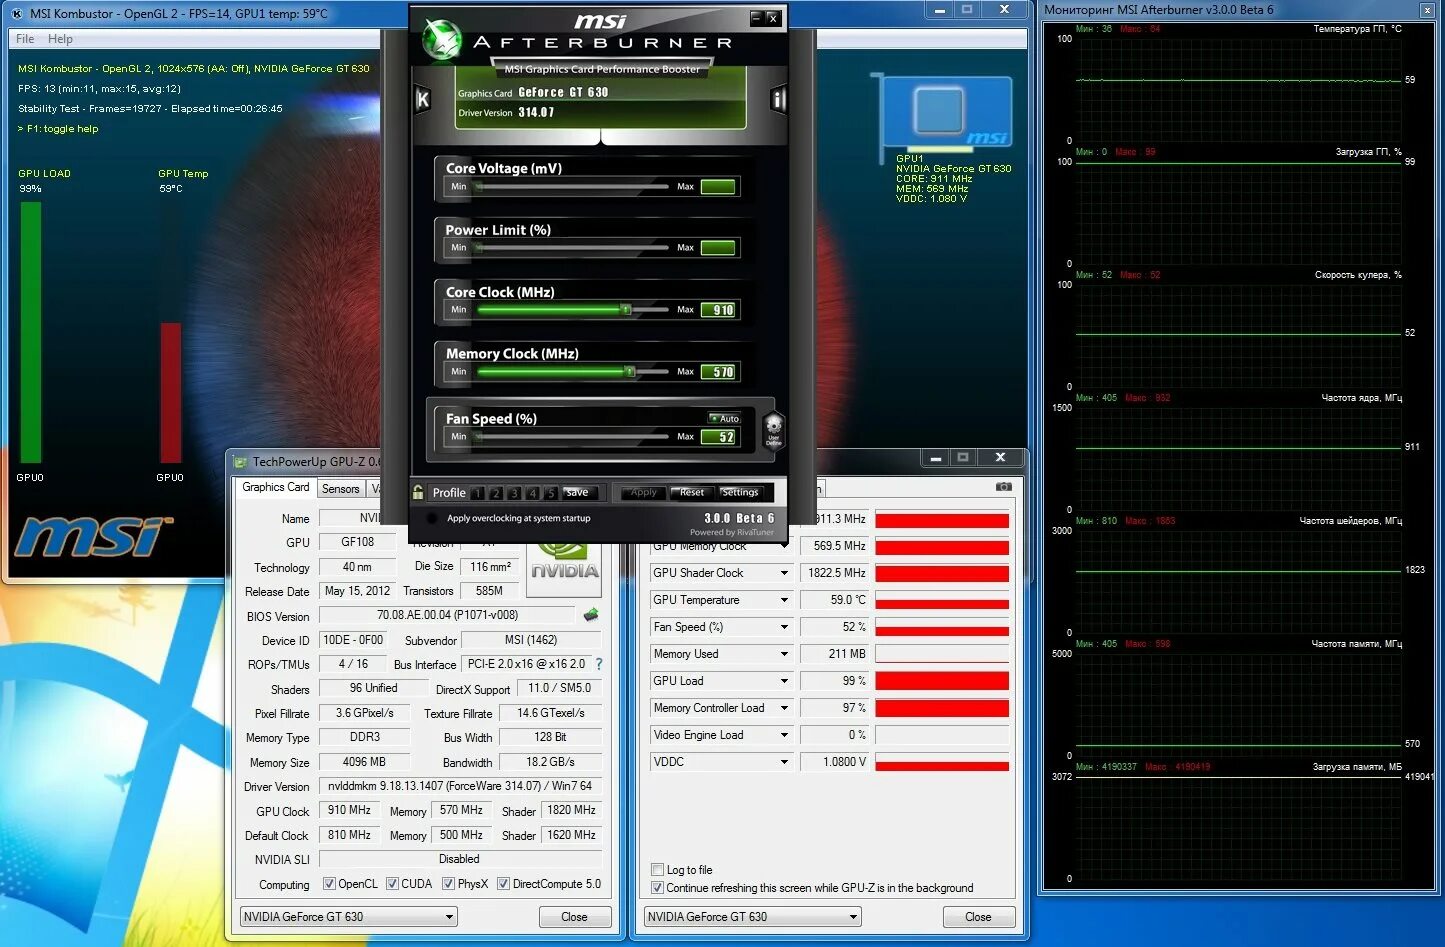This screenshot has height=947, width=1445.
Task: Open the Kombustor File menu
Action: (x=25, y=39)
